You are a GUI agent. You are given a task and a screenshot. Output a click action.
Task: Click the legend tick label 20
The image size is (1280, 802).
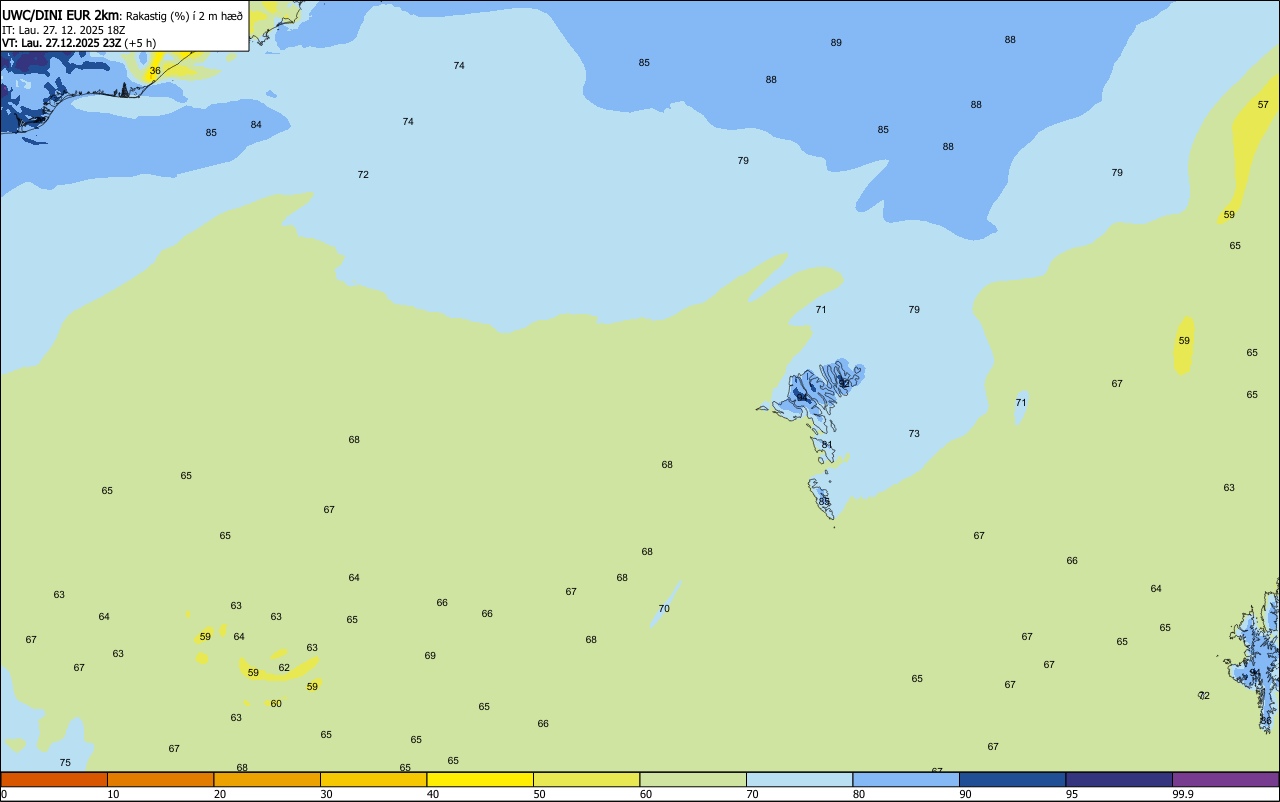[220, 794]
